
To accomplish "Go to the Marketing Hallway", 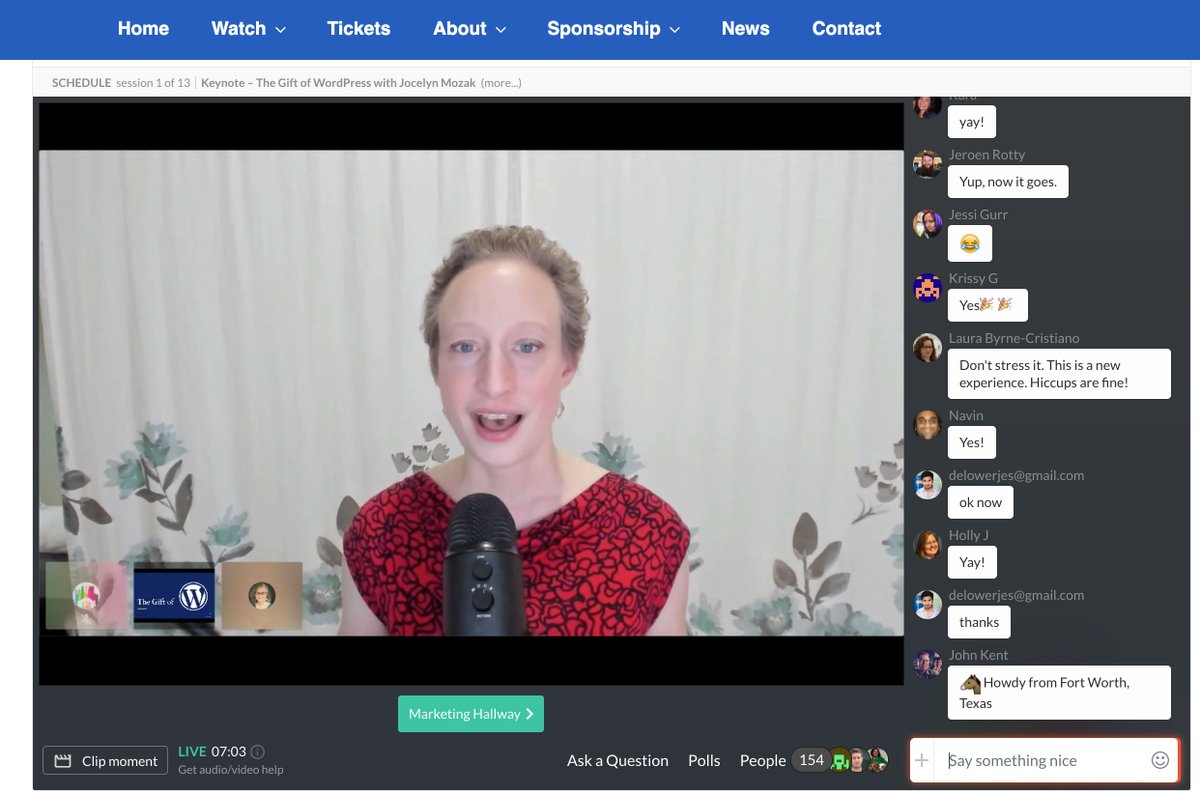I will tap(471, 714).
